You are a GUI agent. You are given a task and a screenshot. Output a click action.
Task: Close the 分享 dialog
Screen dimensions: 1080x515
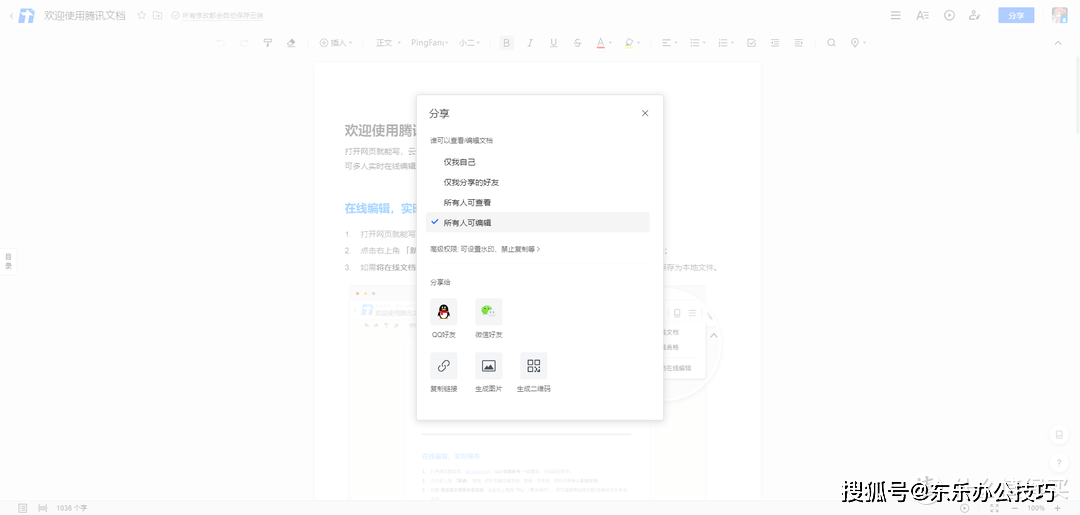(645, 113)
